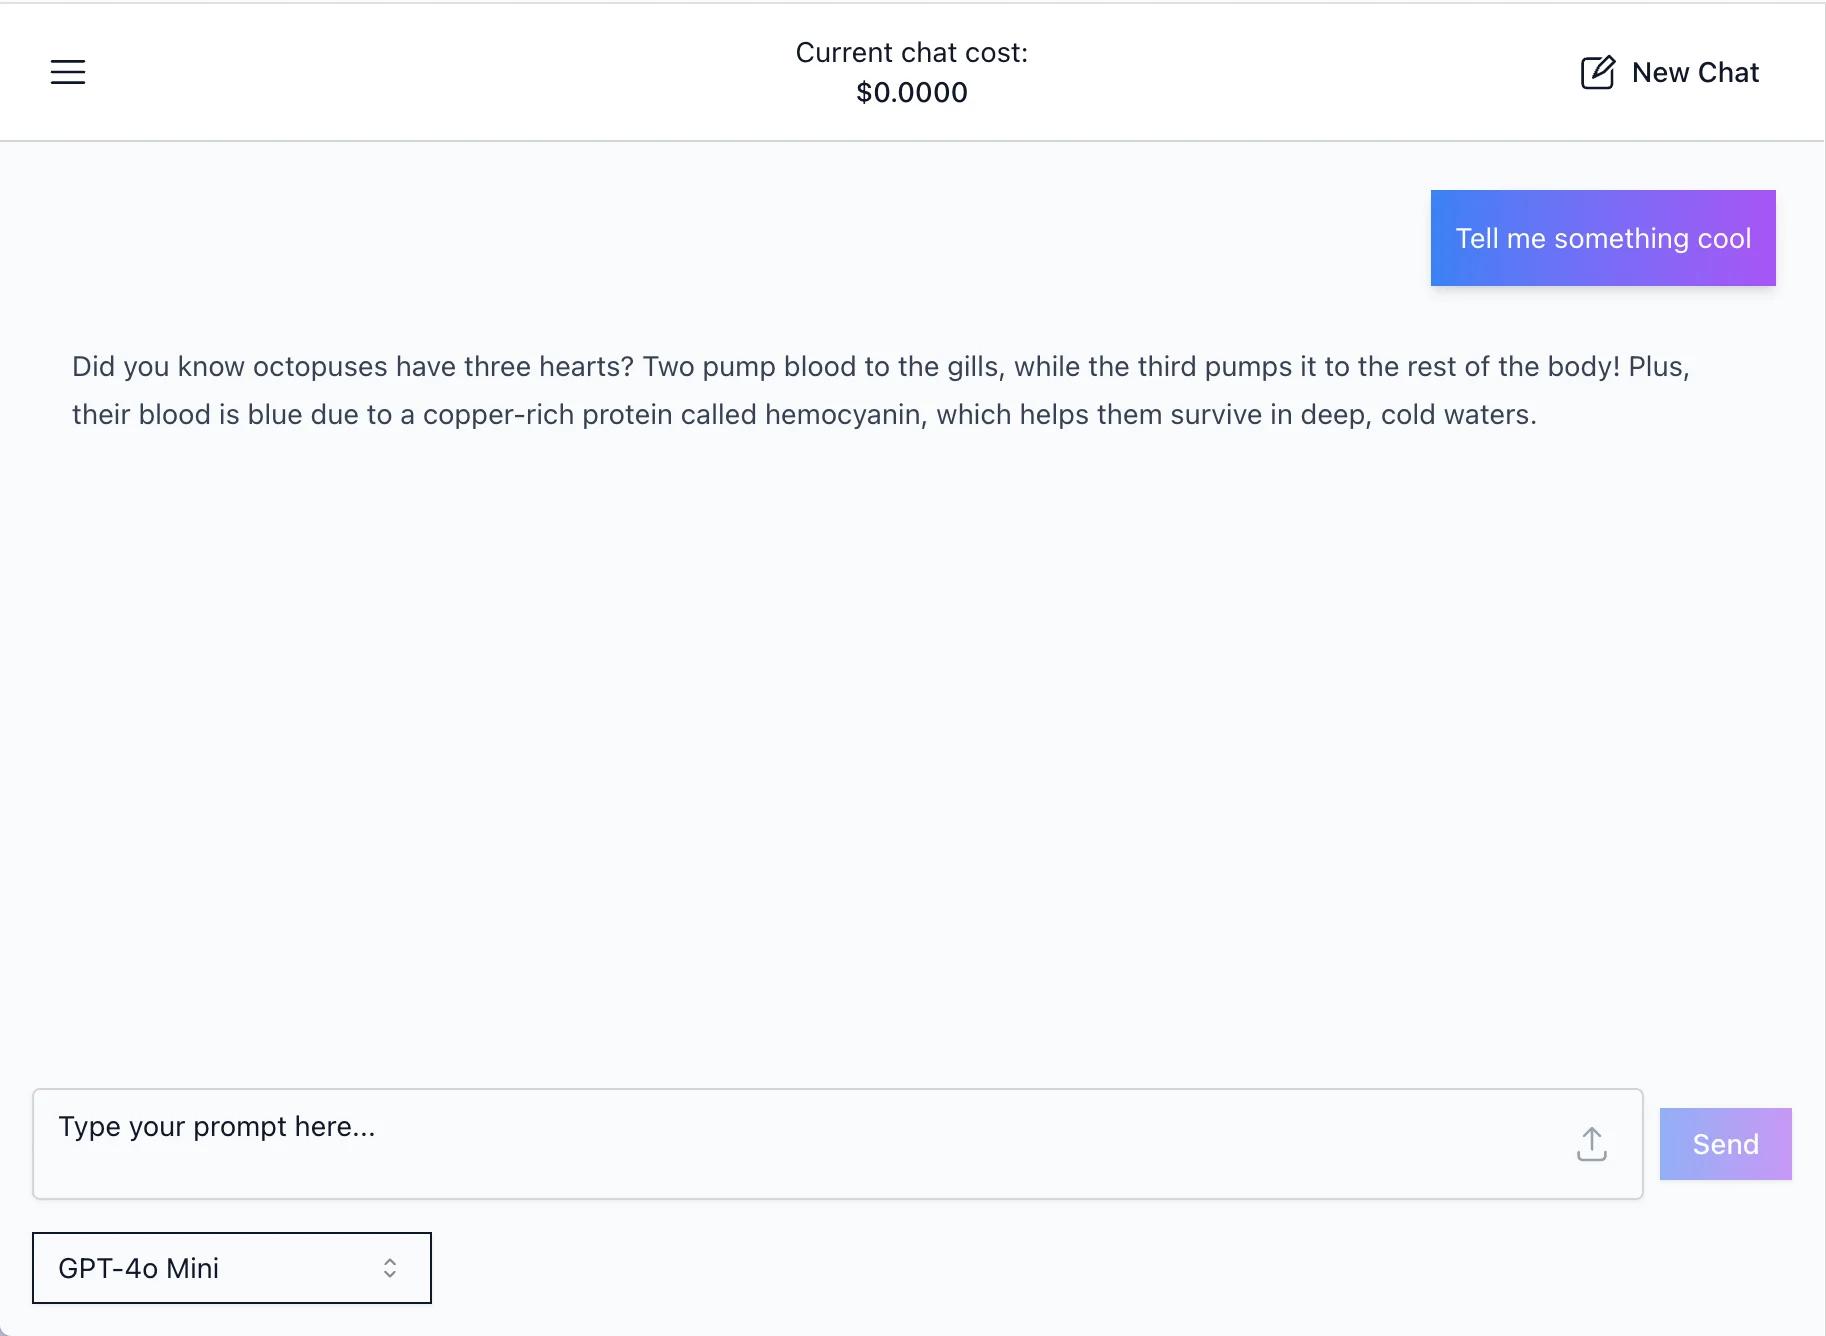1826x1336 pixels.
Task: Click the New Chat pencil icon
Action: click(1597, 73)
